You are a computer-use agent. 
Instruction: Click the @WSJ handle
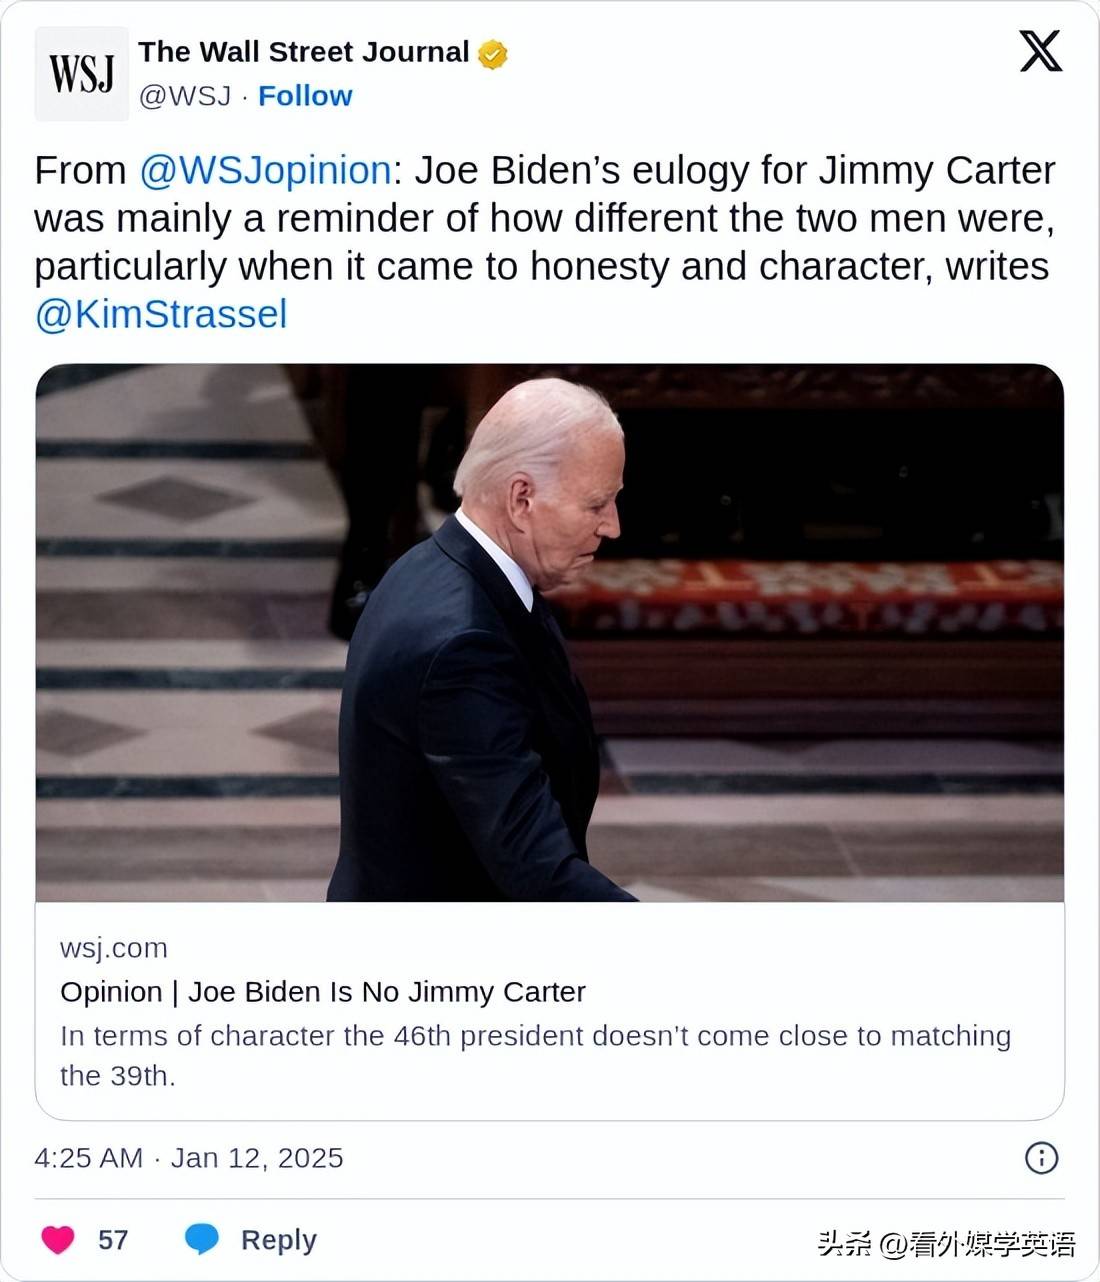pyautogui.click(x=184, y=96)
